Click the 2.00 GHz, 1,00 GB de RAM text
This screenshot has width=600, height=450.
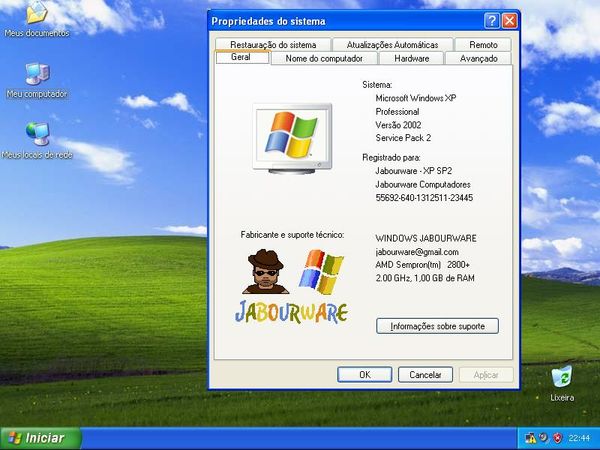click(425, 278)
